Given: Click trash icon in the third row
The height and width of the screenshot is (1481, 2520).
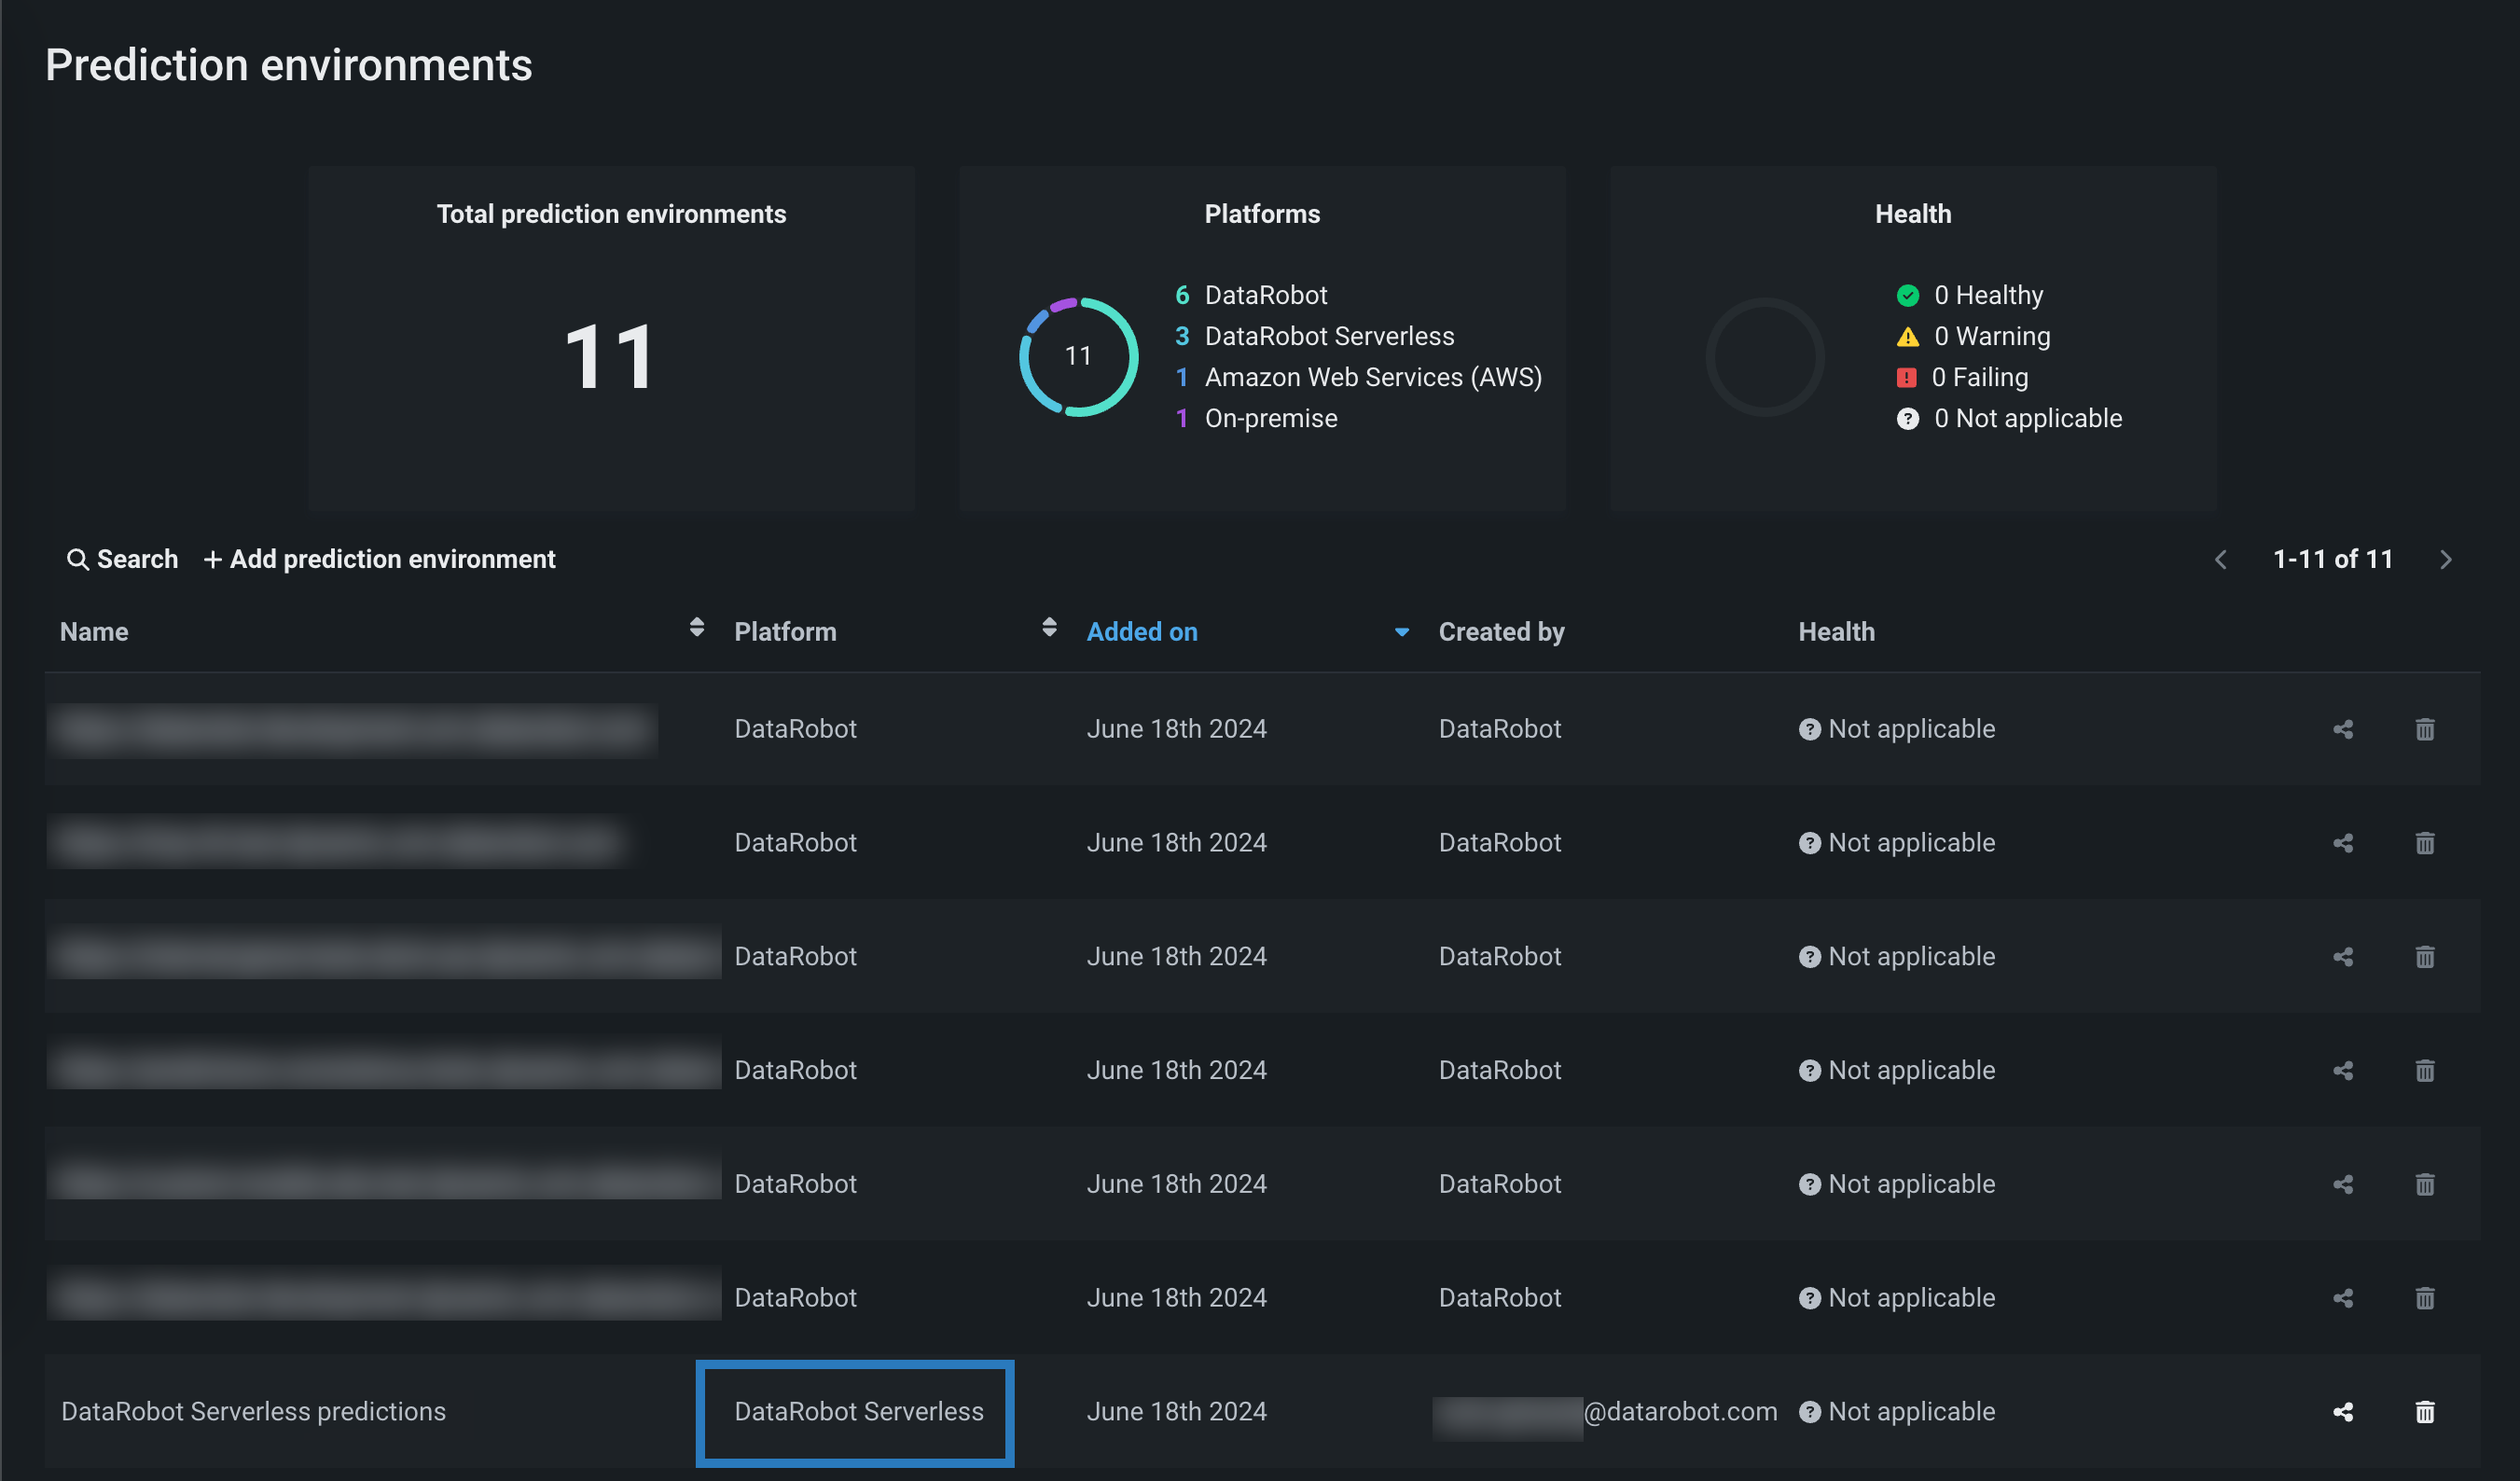Looking at the screenshot, I should coord(2424,957).
